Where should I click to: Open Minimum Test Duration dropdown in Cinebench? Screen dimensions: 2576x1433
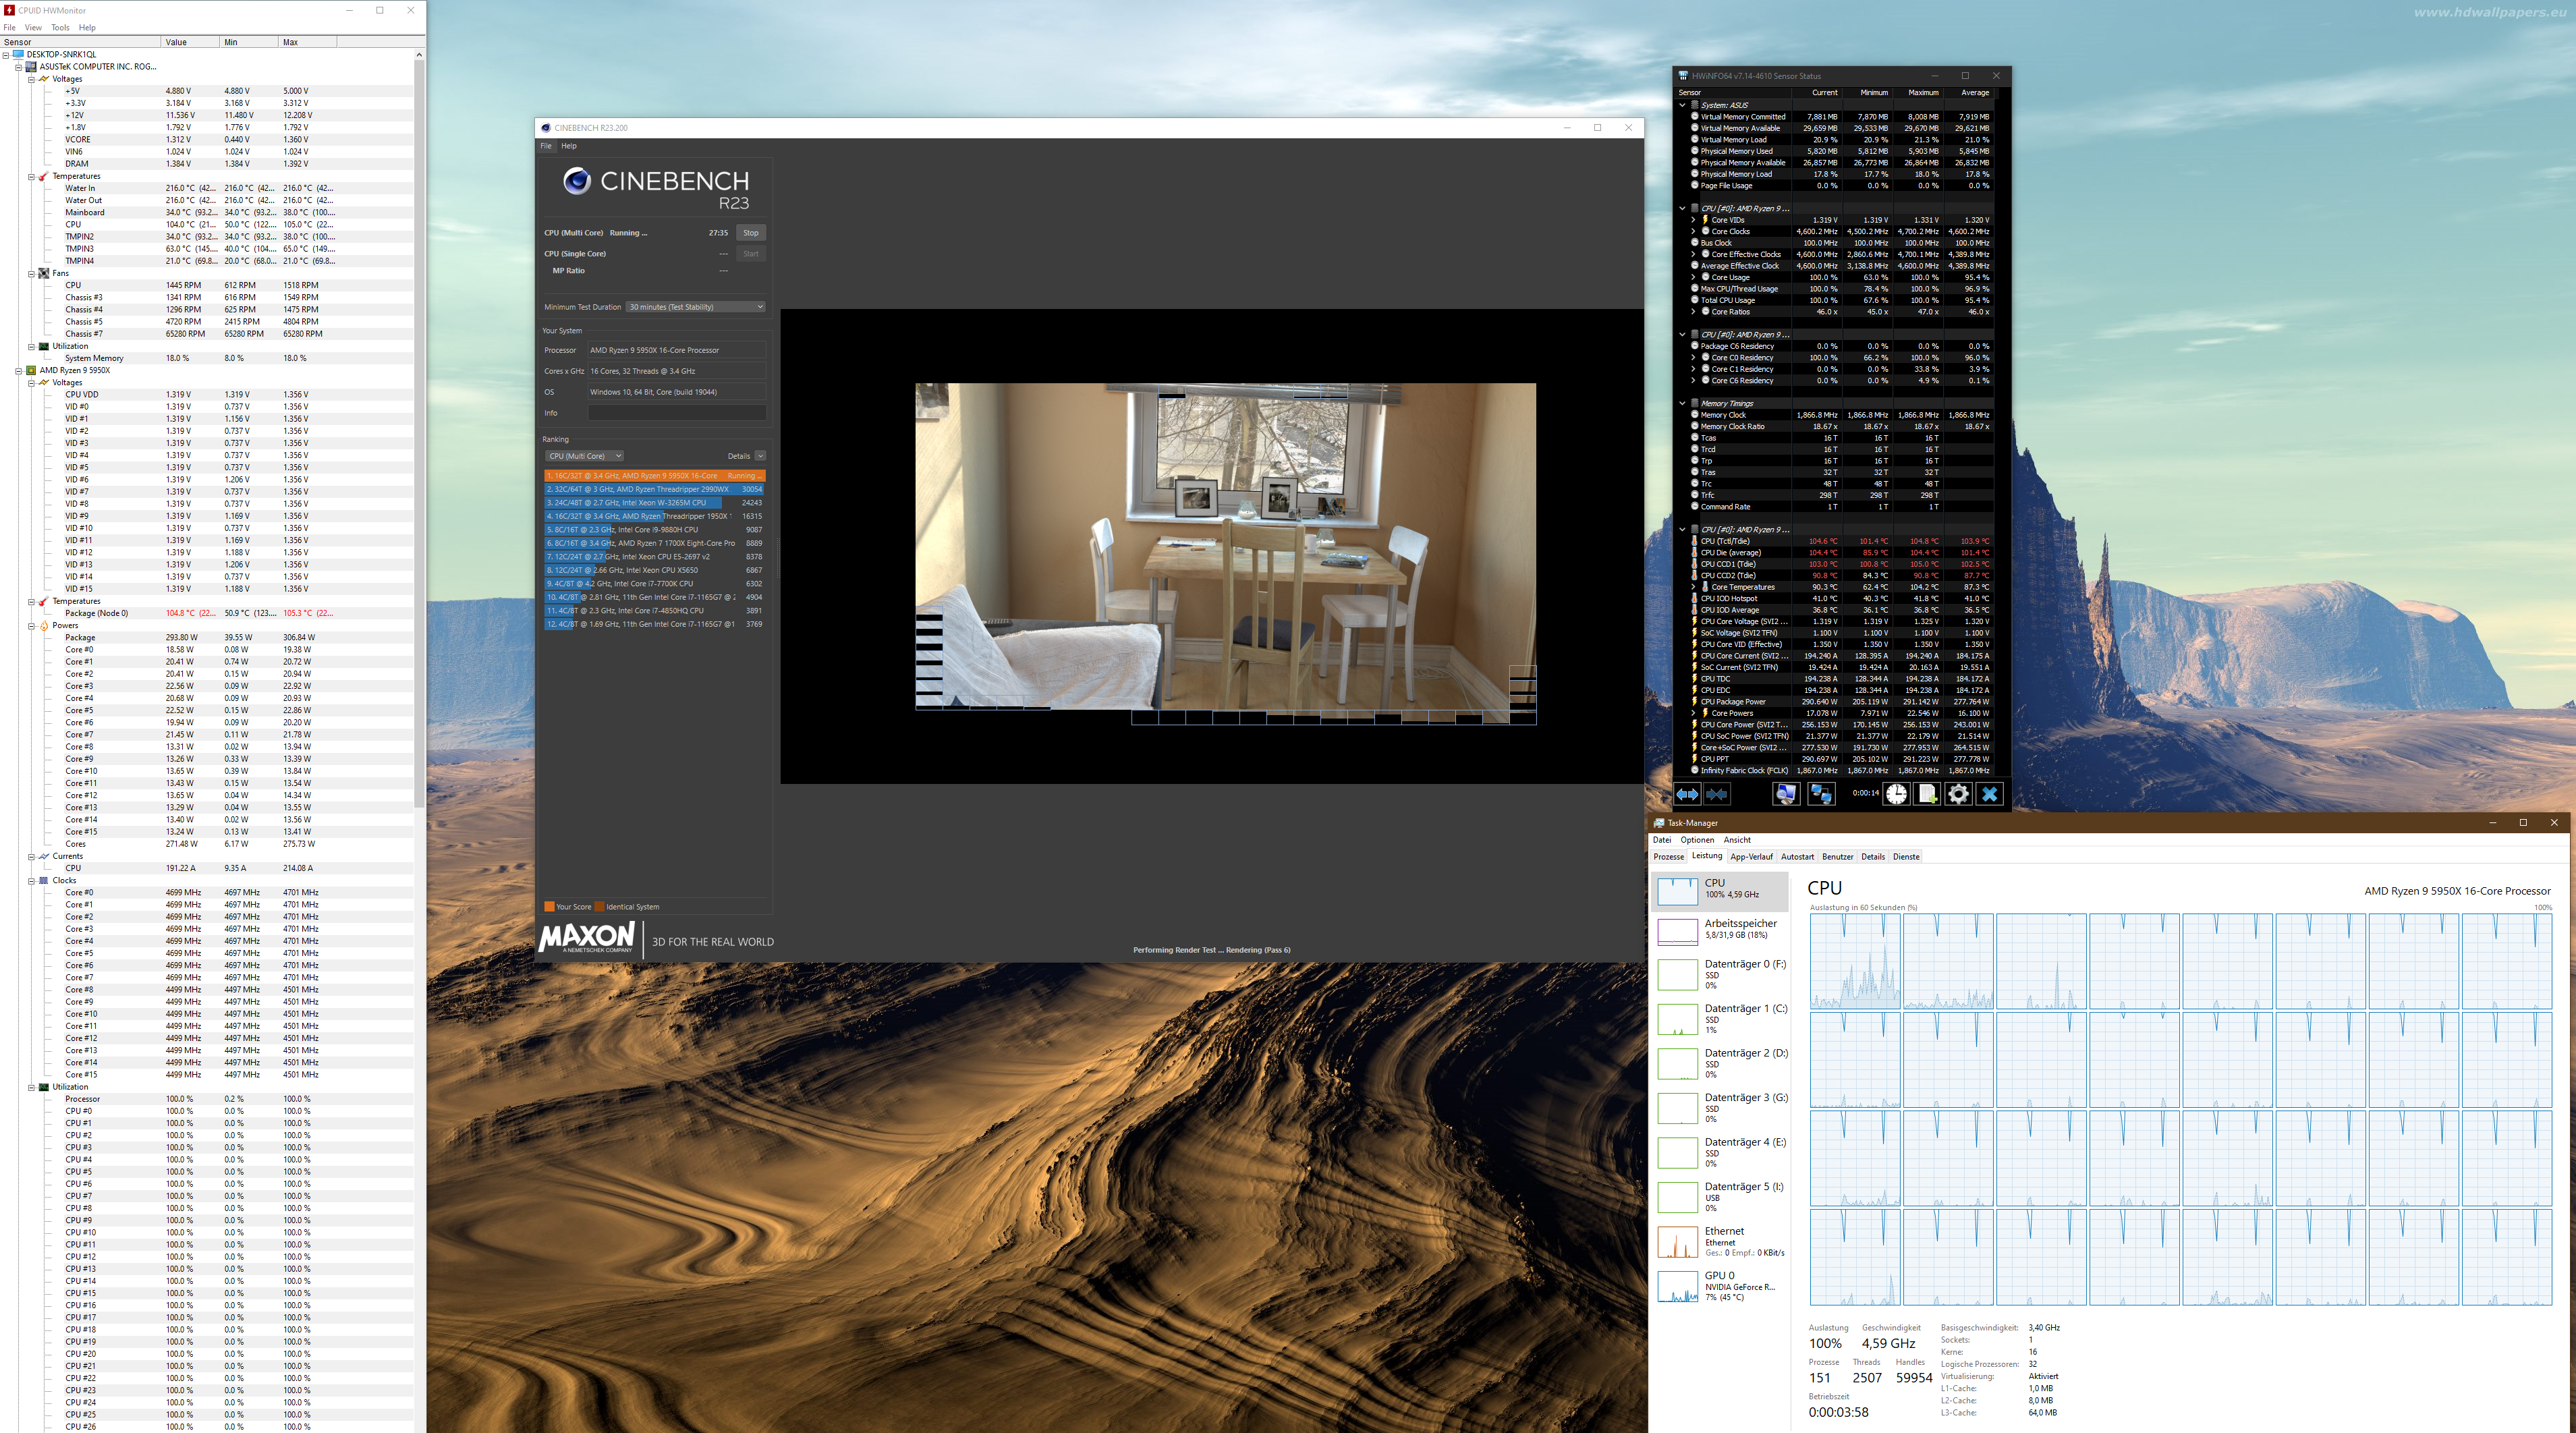pos(695,307)
